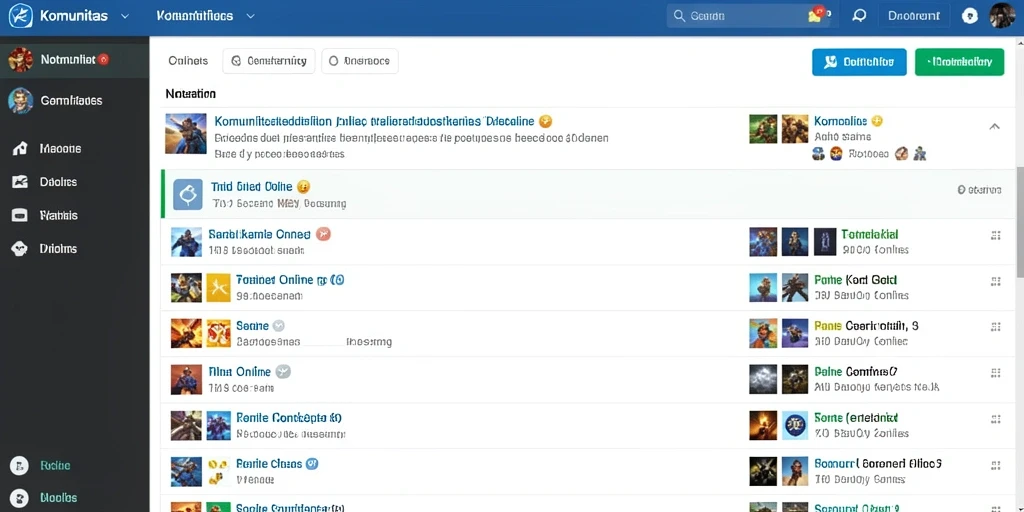The image size is (1024, 512).
Task: Open the chat bubble icon in header
Action: click(x=859, y=16)
